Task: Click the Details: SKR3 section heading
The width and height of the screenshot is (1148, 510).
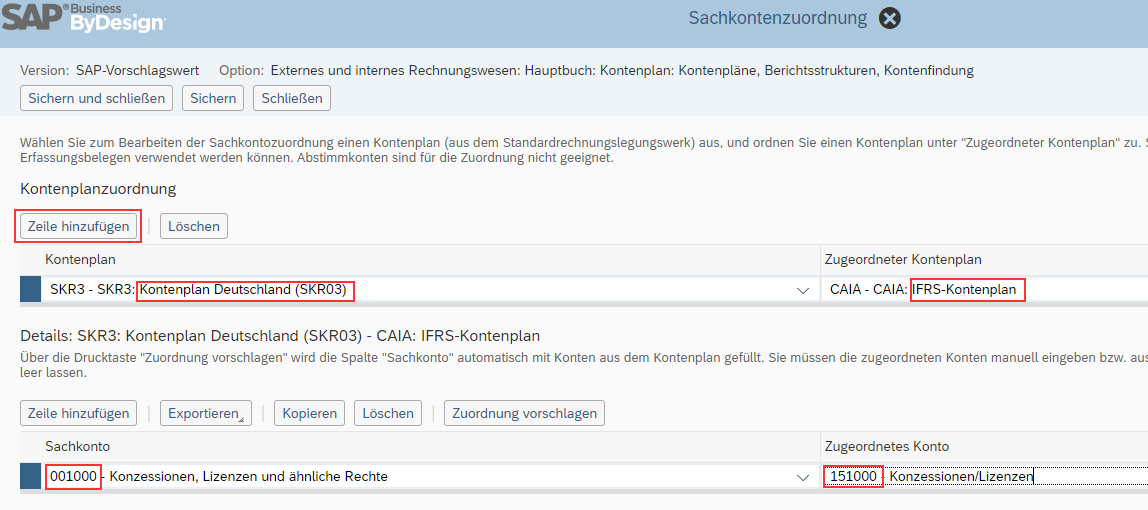Action: [280, 337]
